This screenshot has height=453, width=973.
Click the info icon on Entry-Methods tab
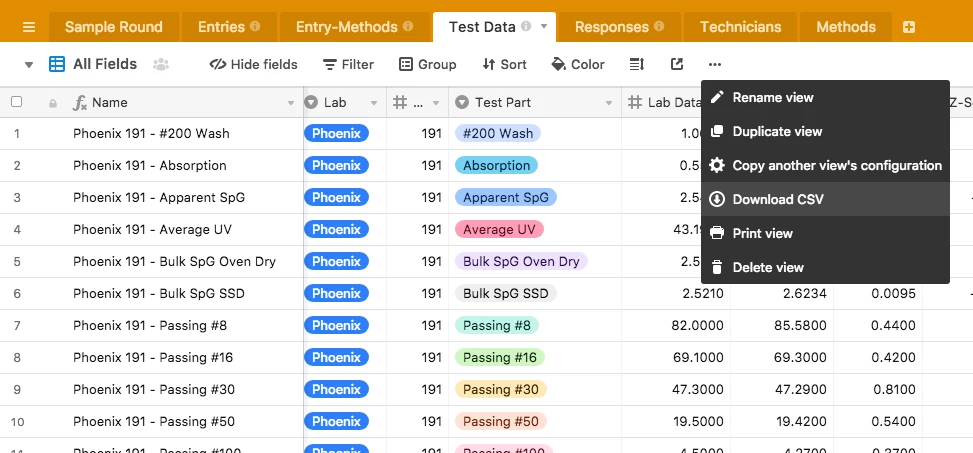(408, 27)
